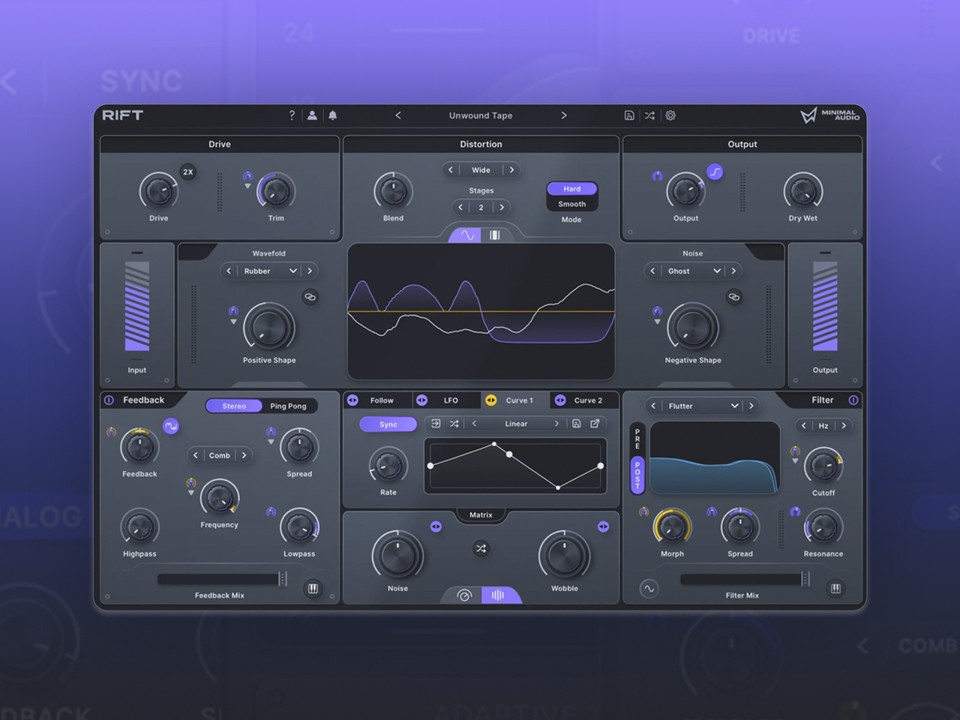
Task: Open the Flutter filter type dropdown
Action: click(x=702, y=406)
